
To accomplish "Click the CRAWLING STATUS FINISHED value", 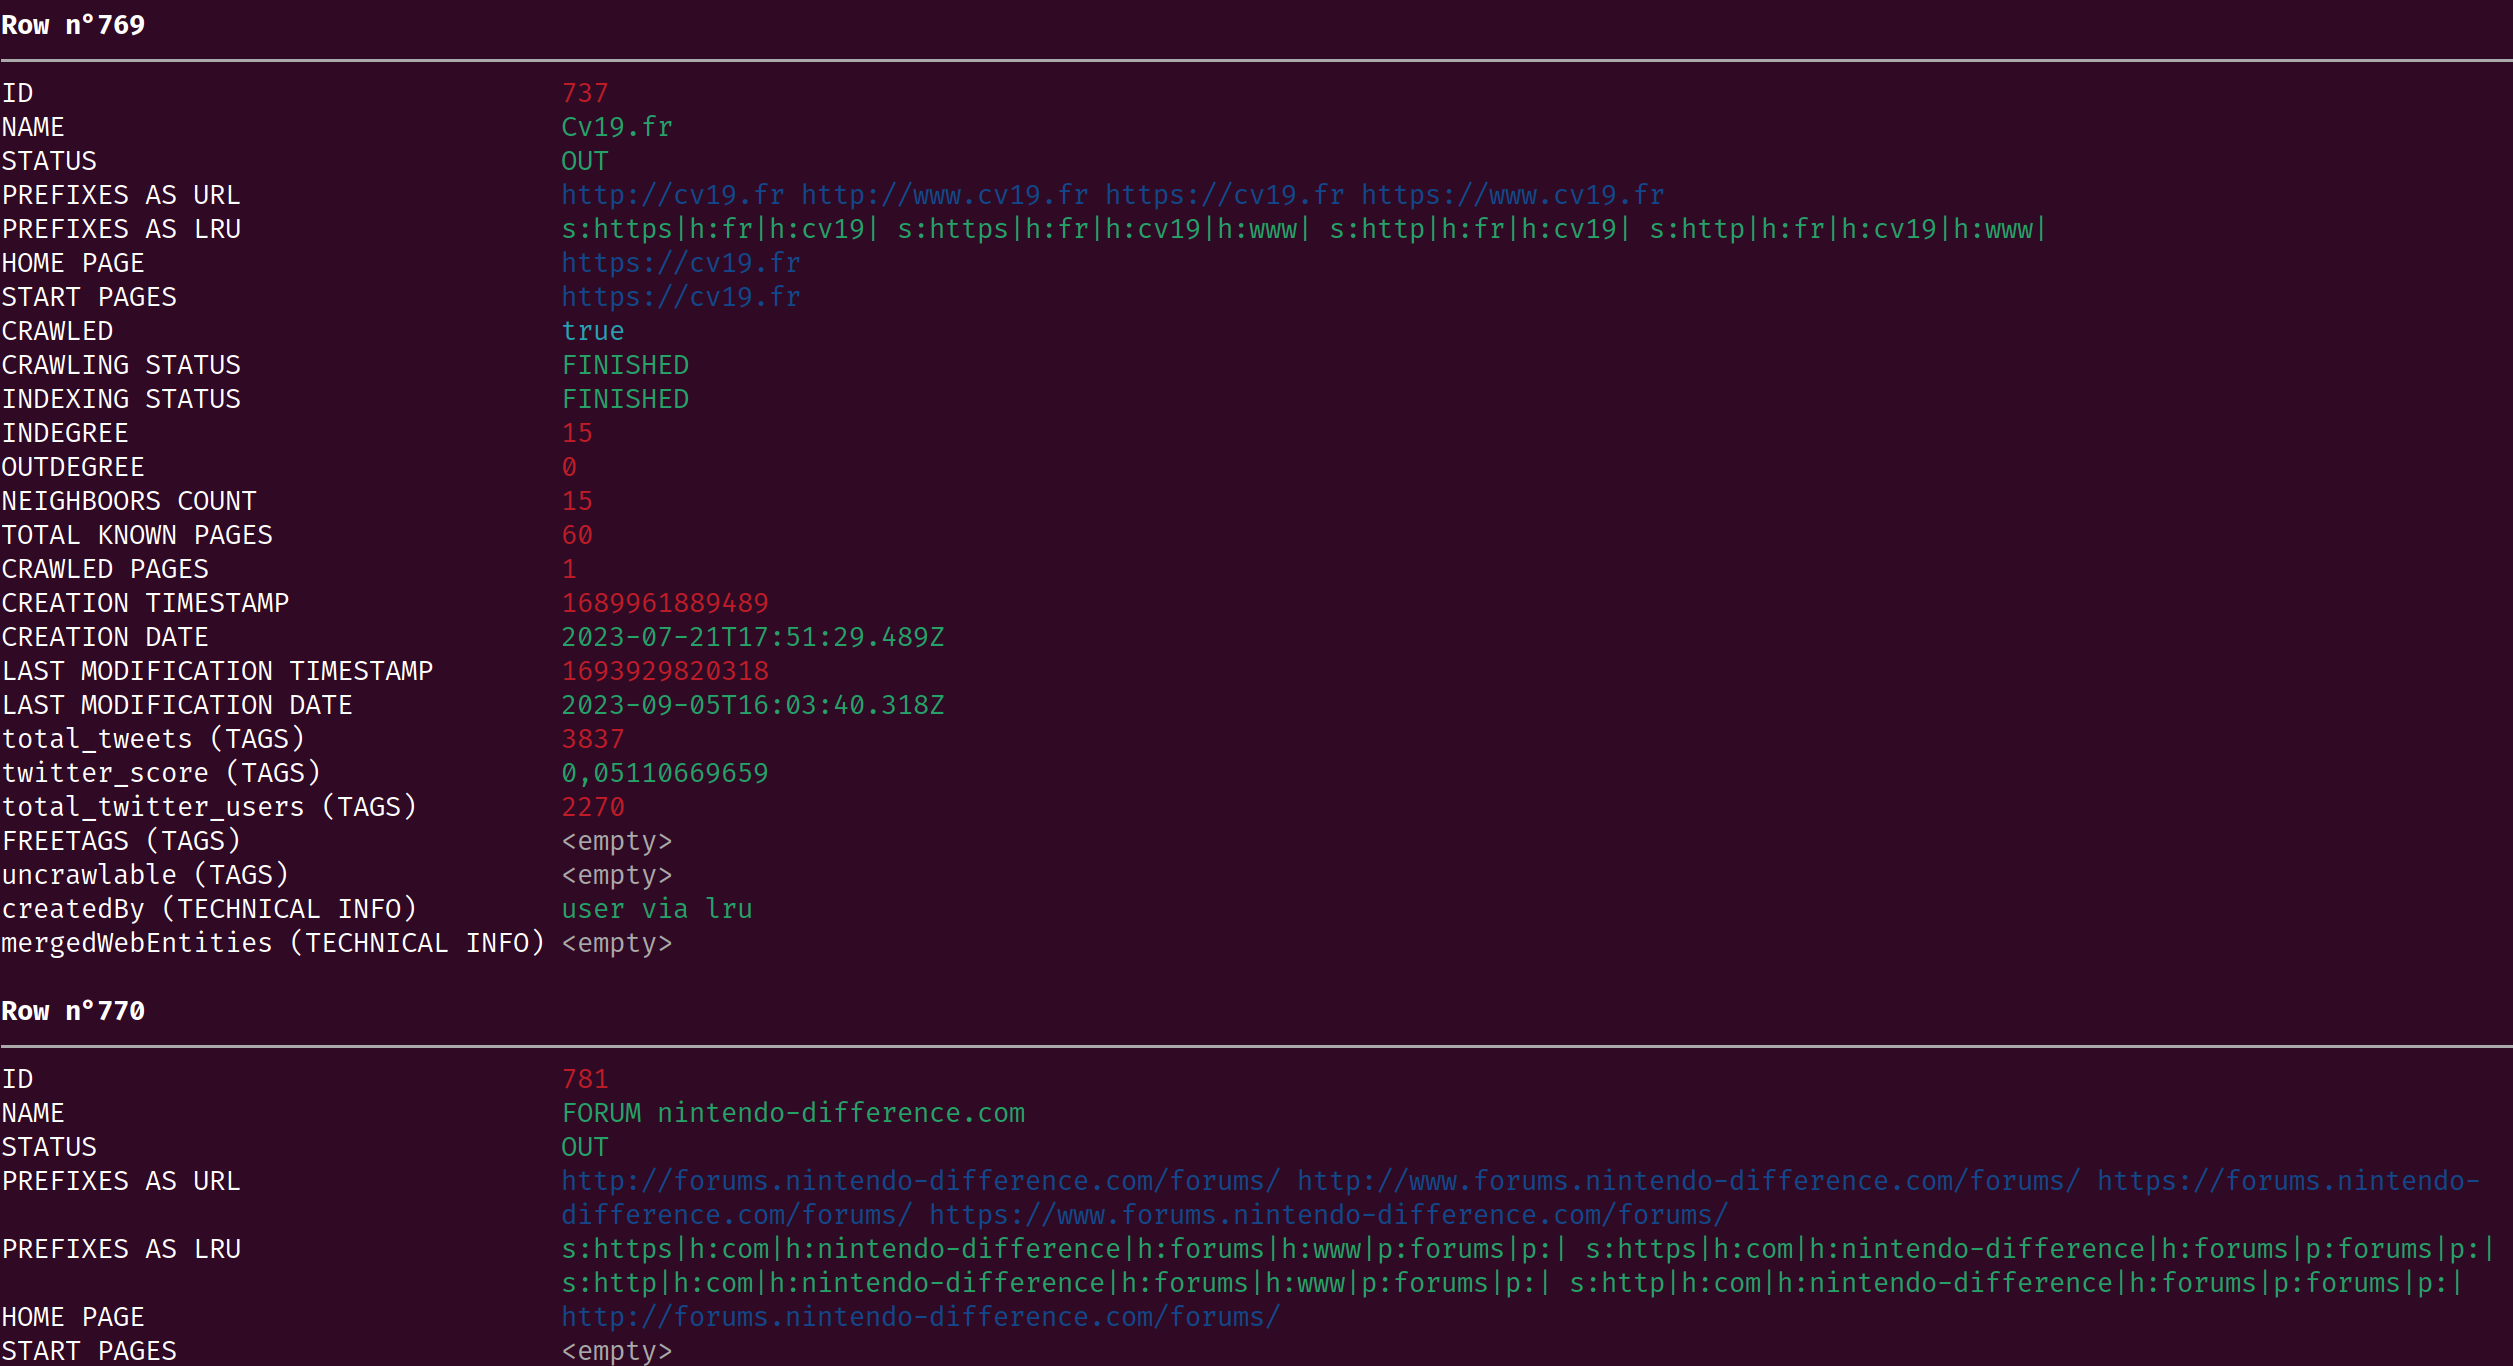I will click(625, 365).
